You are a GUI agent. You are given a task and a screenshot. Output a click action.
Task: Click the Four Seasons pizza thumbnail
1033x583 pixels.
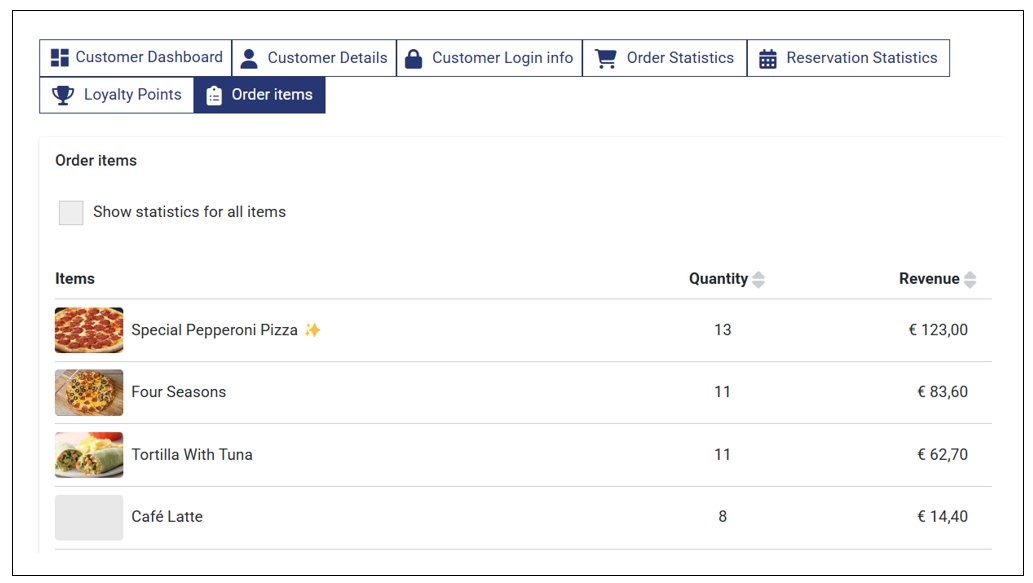tap(89, 392)
